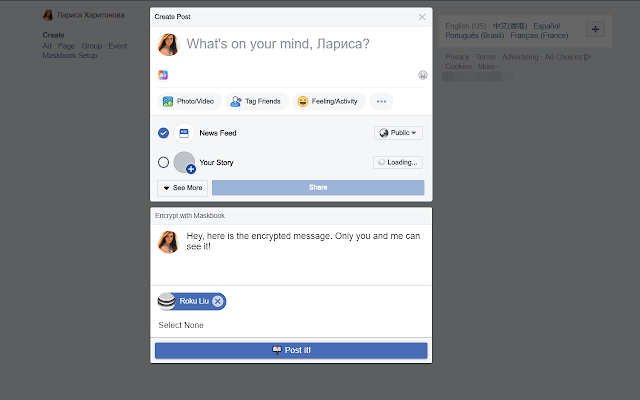The image size is (640, 400).
Task: Open the colored background picker icon
Action: tap(163, 75)
